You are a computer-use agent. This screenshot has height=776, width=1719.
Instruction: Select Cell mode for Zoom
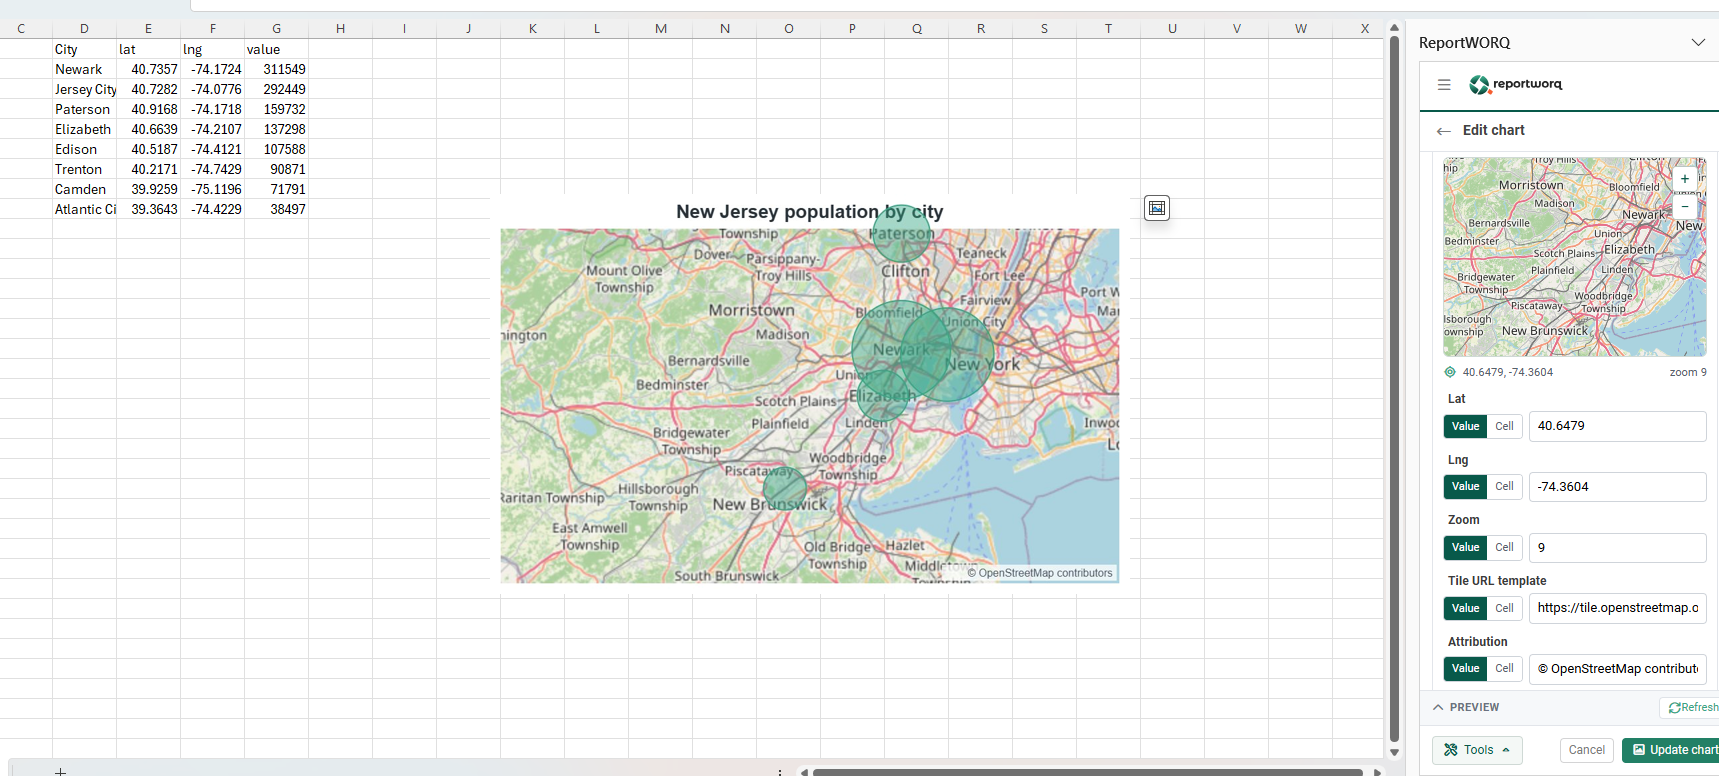click(x=1504, y=548)
